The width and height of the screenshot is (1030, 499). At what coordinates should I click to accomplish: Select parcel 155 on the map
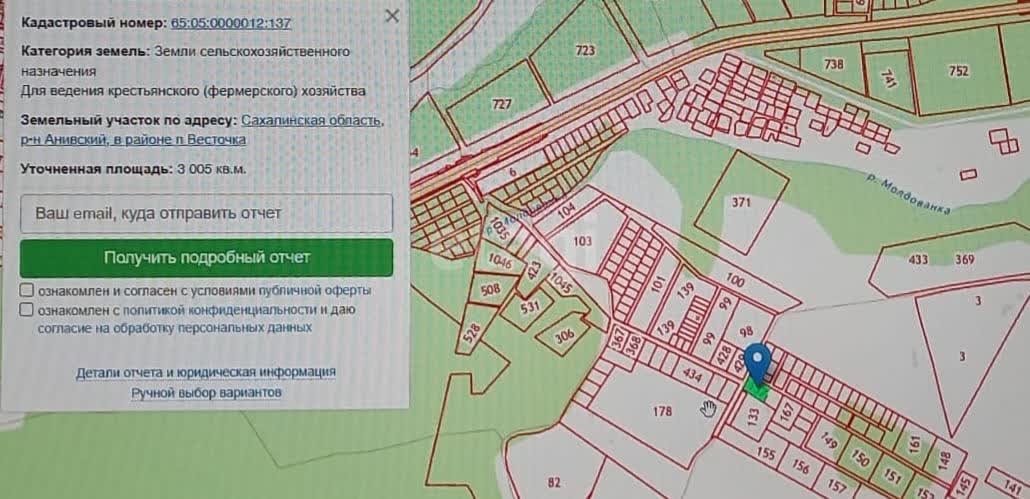tap(765, 452)
